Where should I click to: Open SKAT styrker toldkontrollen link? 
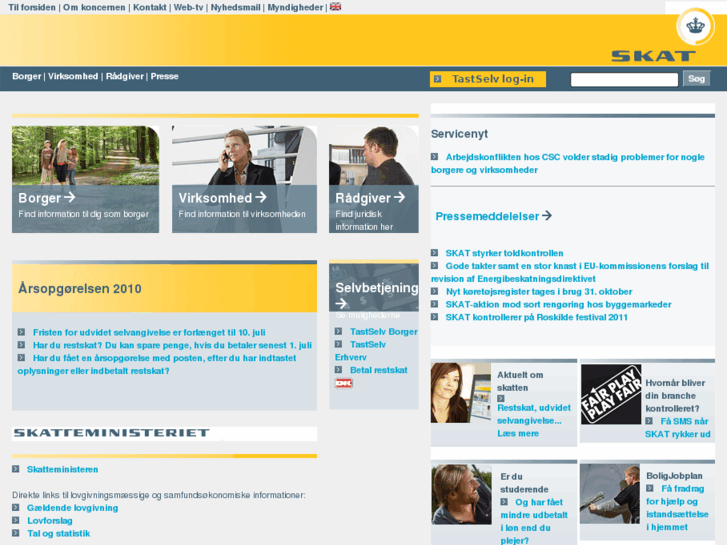point(504,253)
